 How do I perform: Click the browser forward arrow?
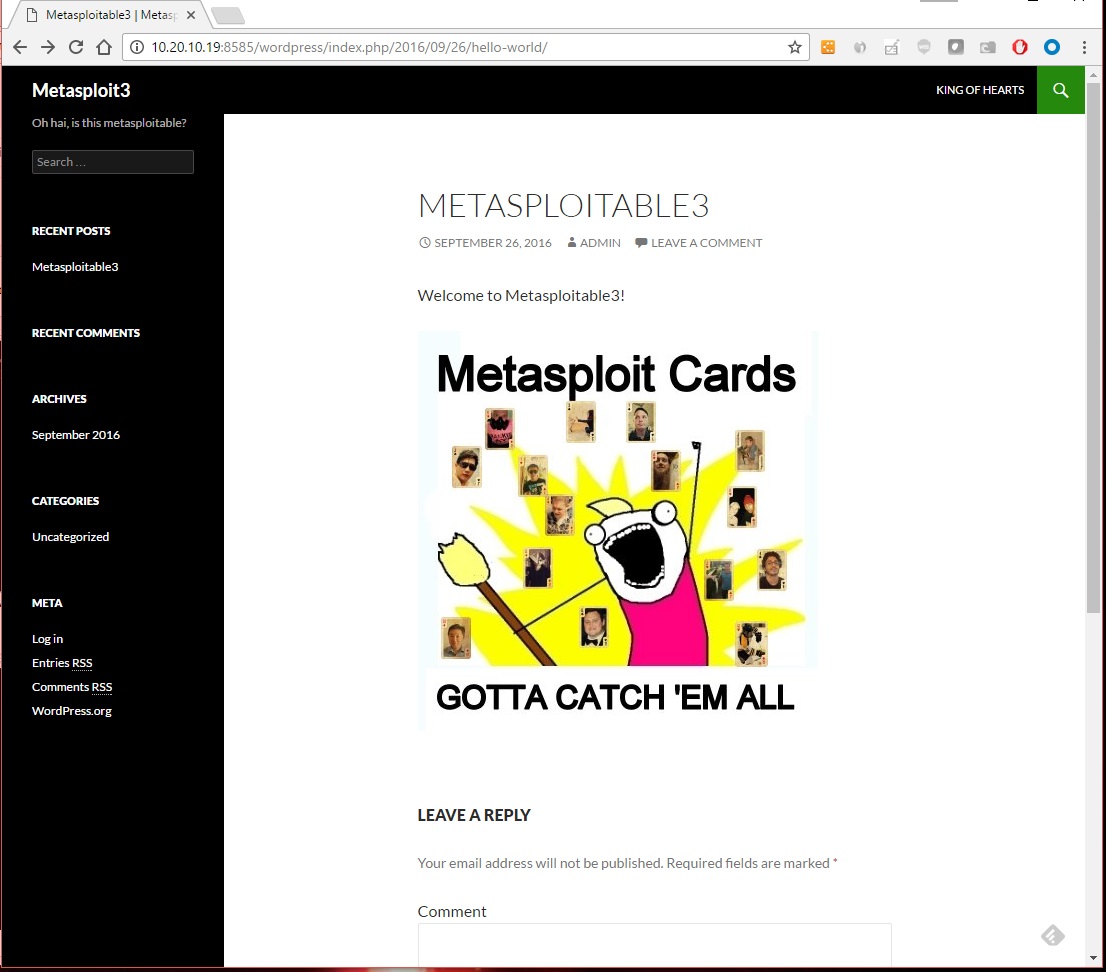coord(48,47)
